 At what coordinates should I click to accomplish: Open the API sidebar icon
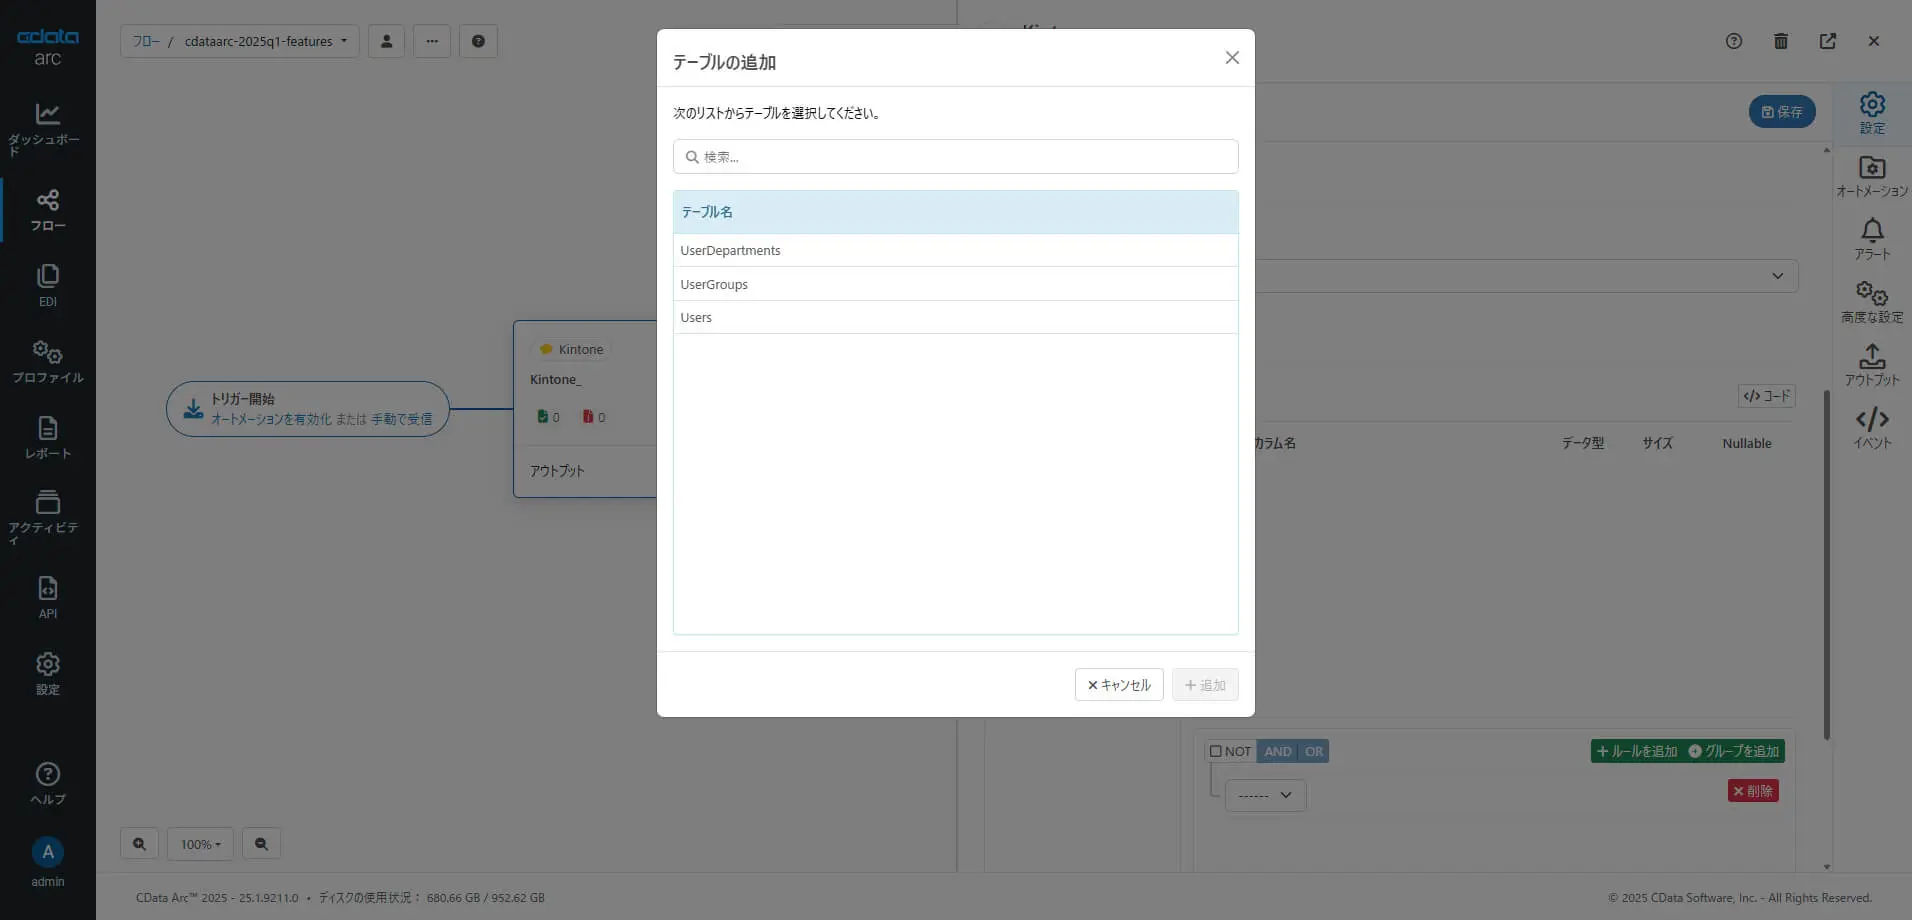pyautogui.click(x=47, y=597)
